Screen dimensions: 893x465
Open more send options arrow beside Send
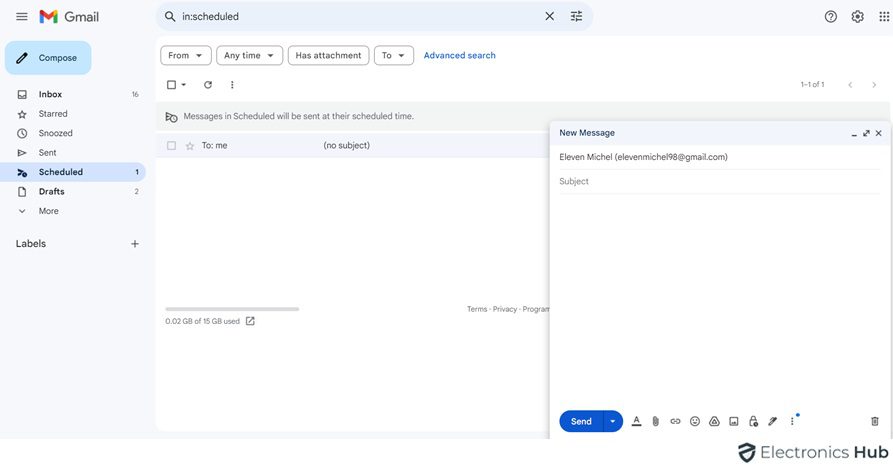click(x=613, y=421)
